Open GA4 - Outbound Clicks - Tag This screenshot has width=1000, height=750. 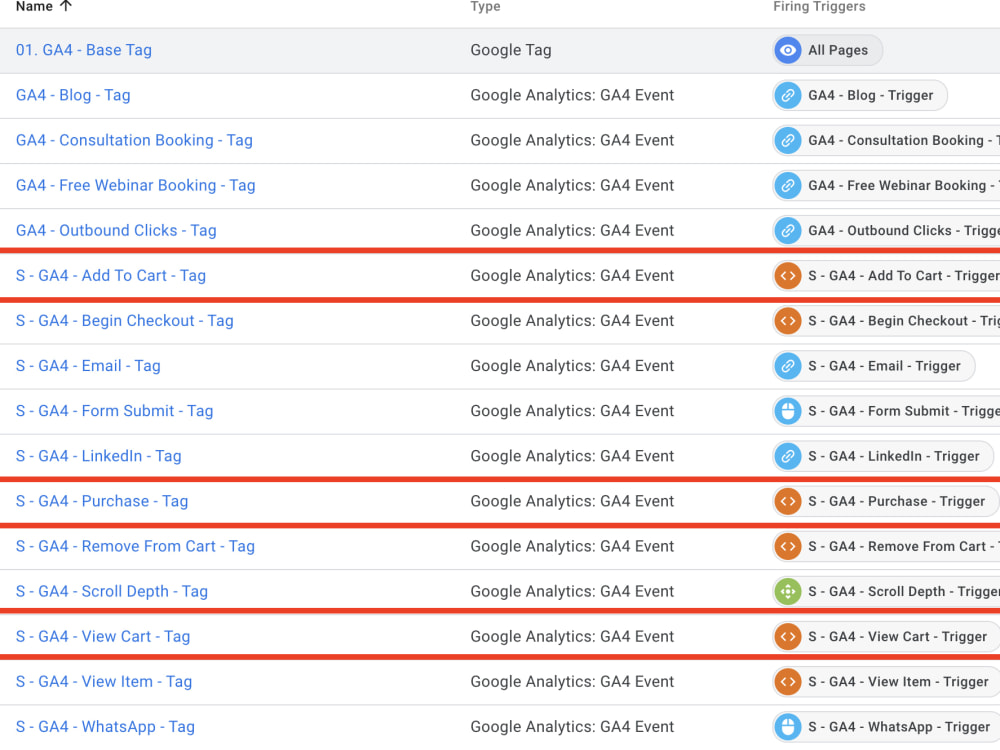116,231
